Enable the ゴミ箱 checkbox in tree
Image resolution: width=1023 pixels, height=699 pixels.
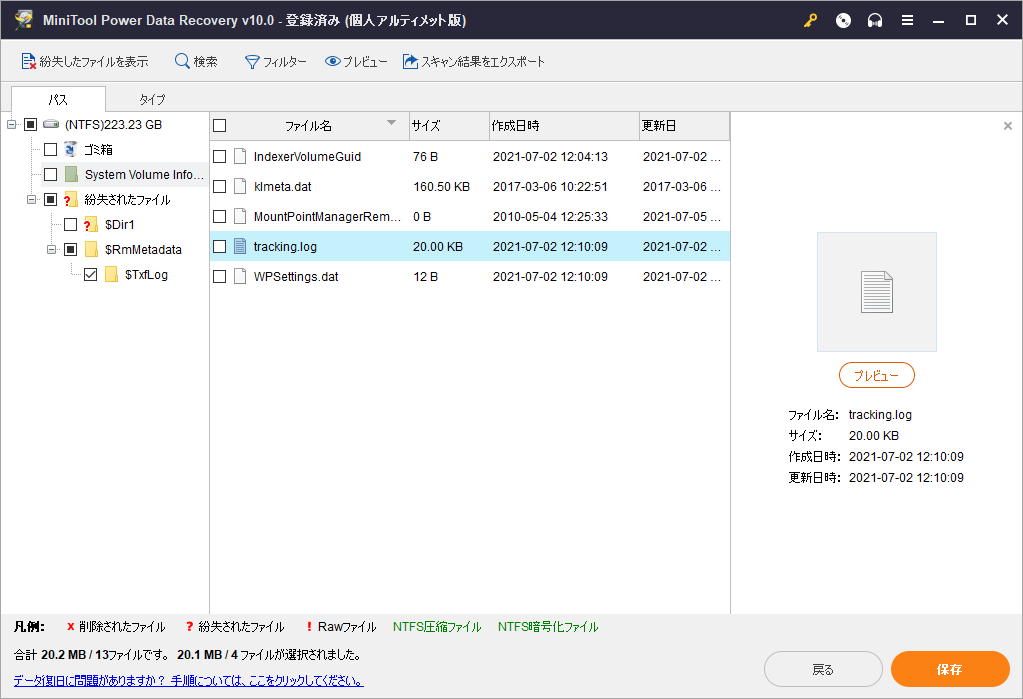point(50,150)
